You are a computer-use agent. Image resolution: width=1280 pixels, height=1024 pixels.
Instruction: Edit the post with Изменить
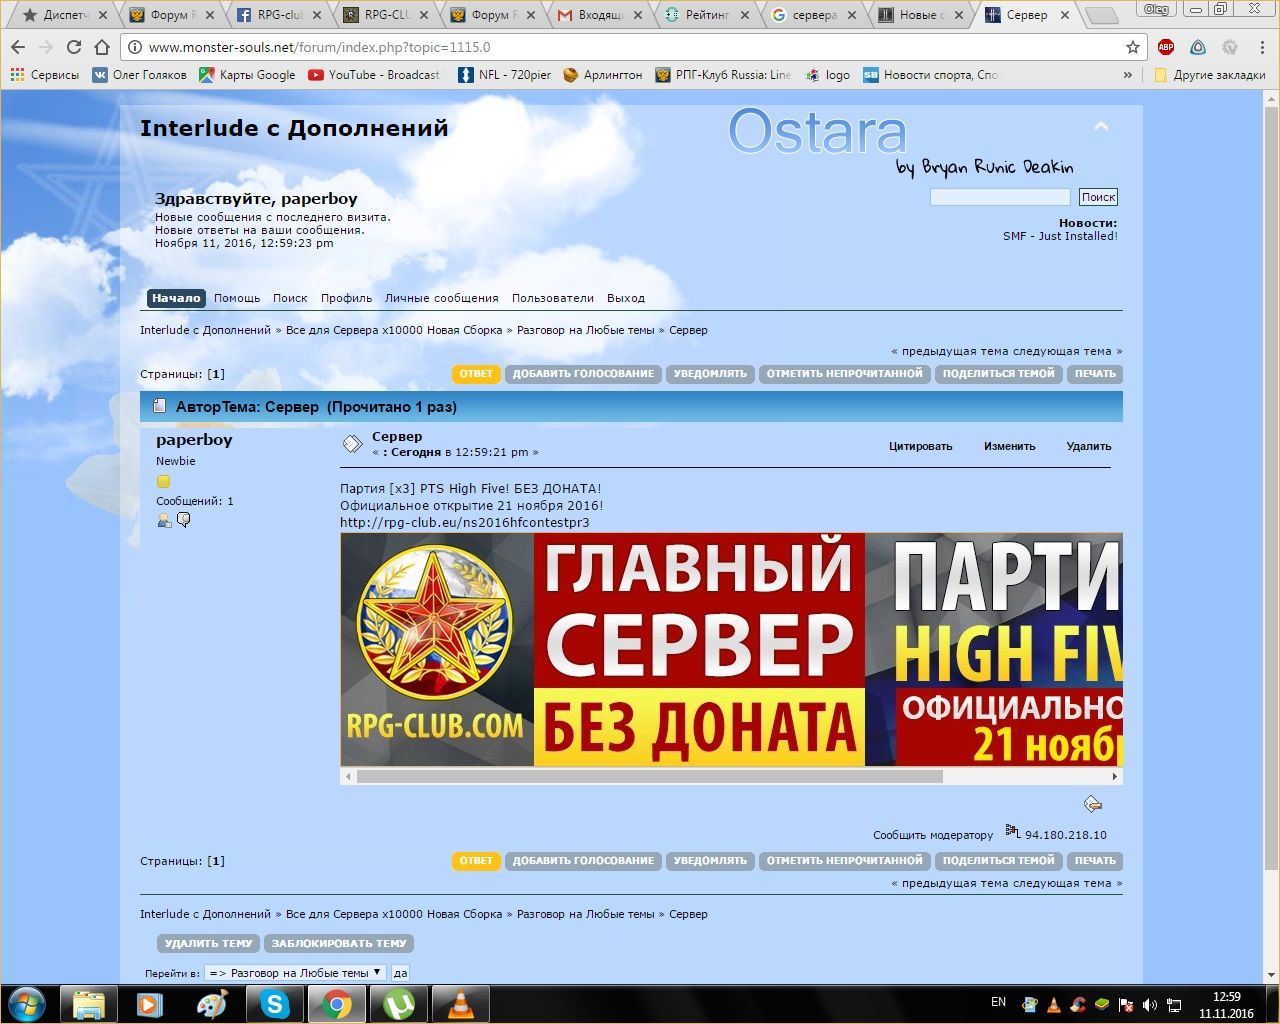pos(1009,446)
